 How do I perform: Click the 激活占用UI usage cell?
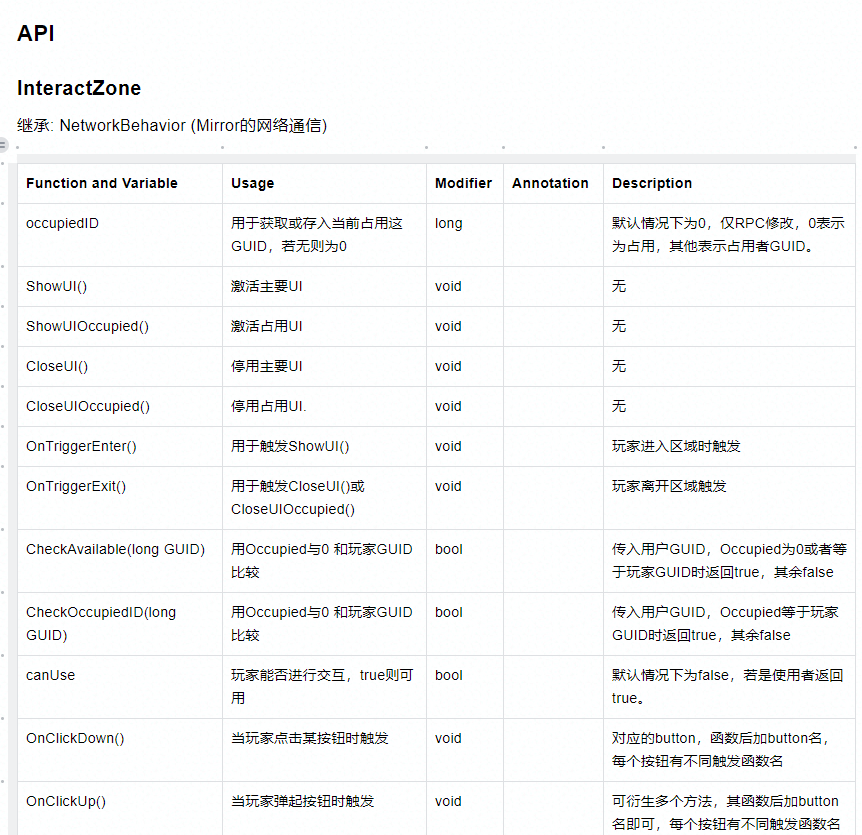tap(324, 327)
